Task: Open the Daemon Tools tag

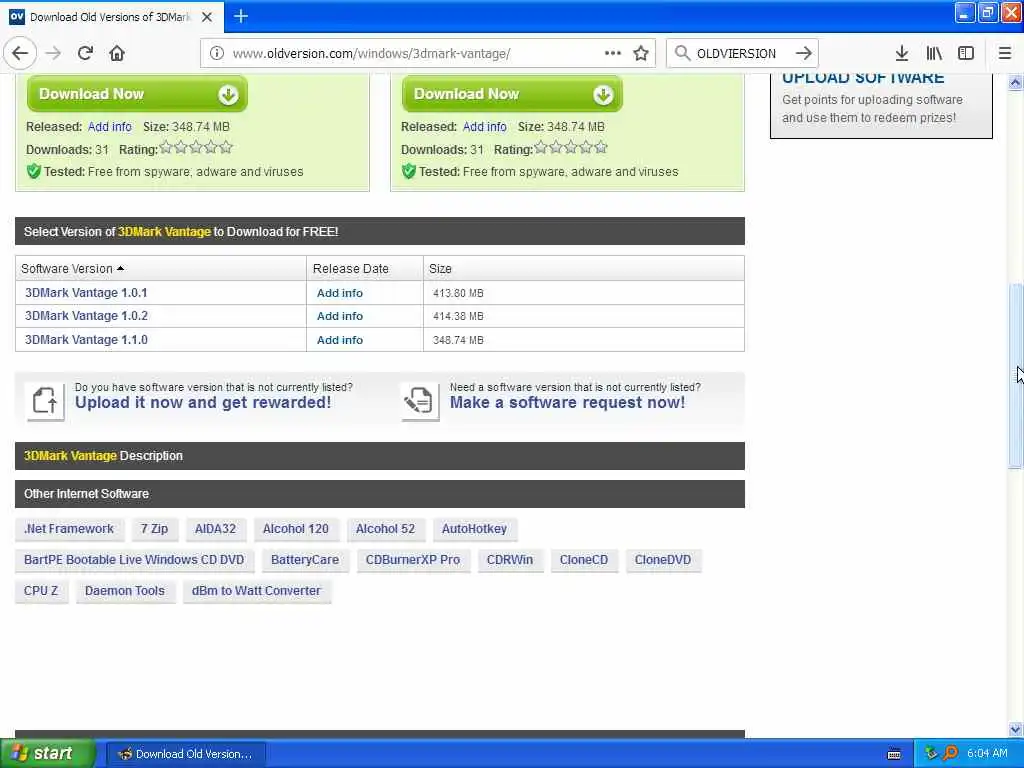Action: coord(125,591)
